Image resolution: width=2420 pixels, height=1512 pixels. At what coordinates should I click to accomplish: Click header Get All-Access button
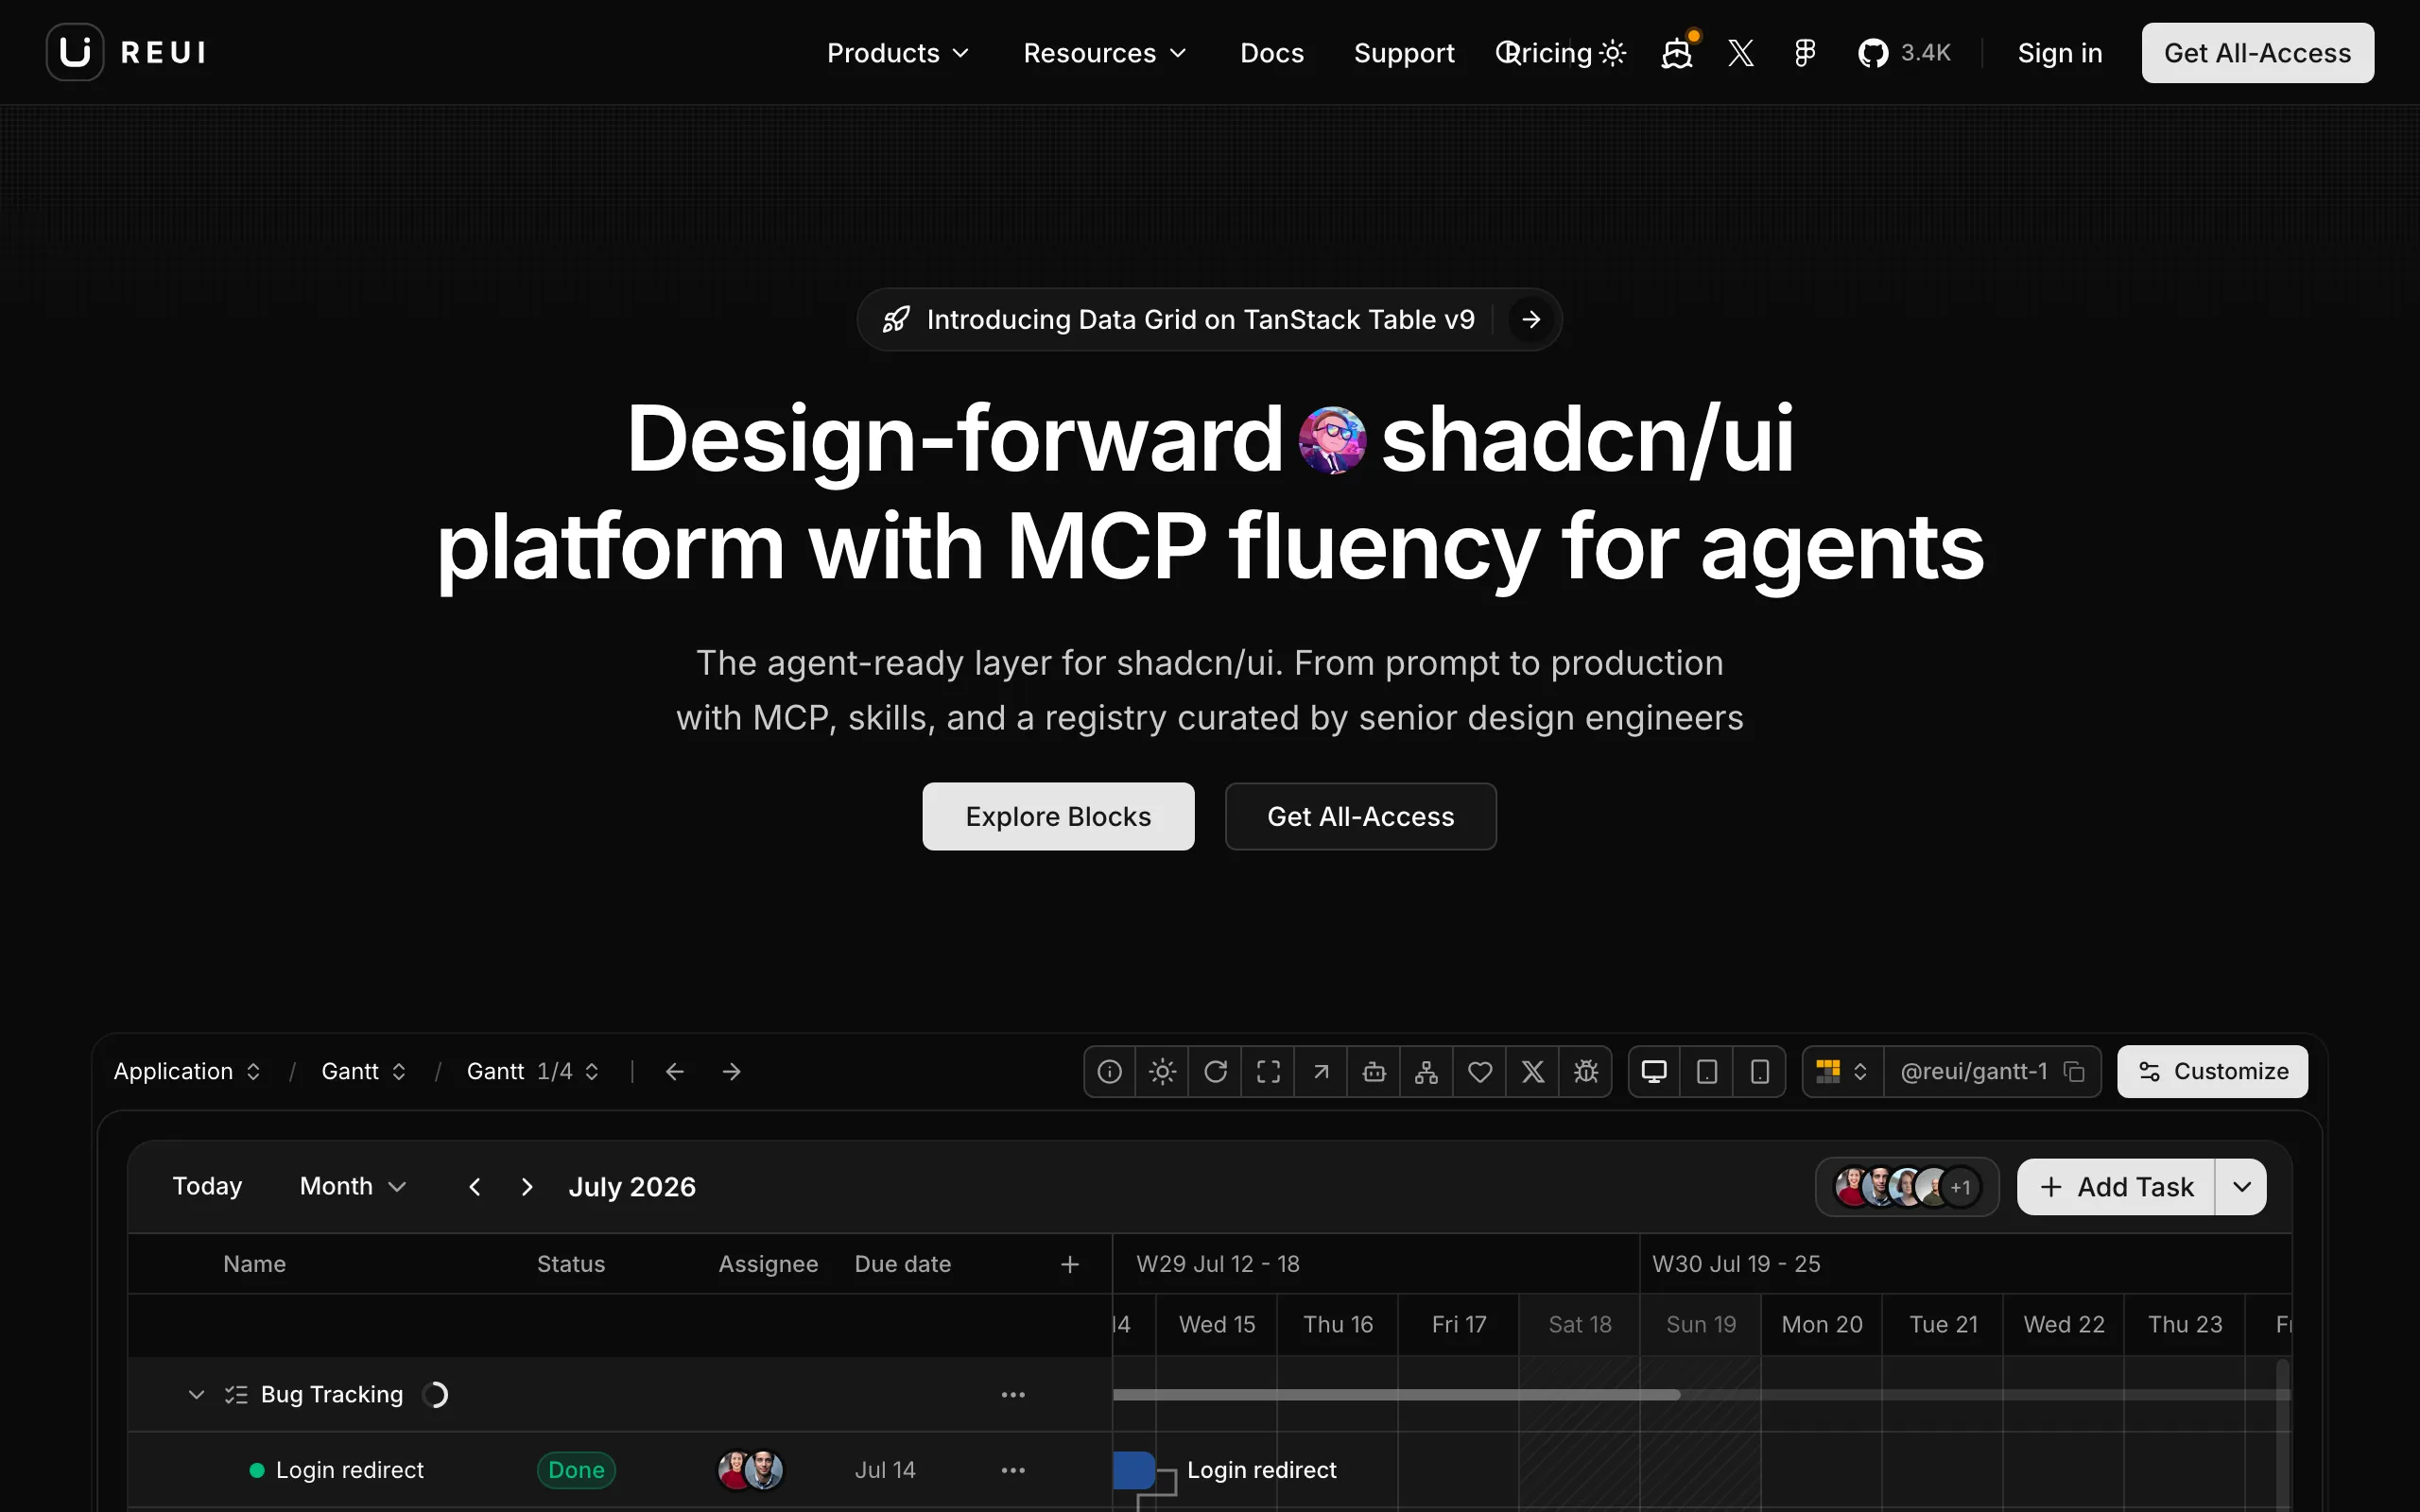click(2257, 53)
